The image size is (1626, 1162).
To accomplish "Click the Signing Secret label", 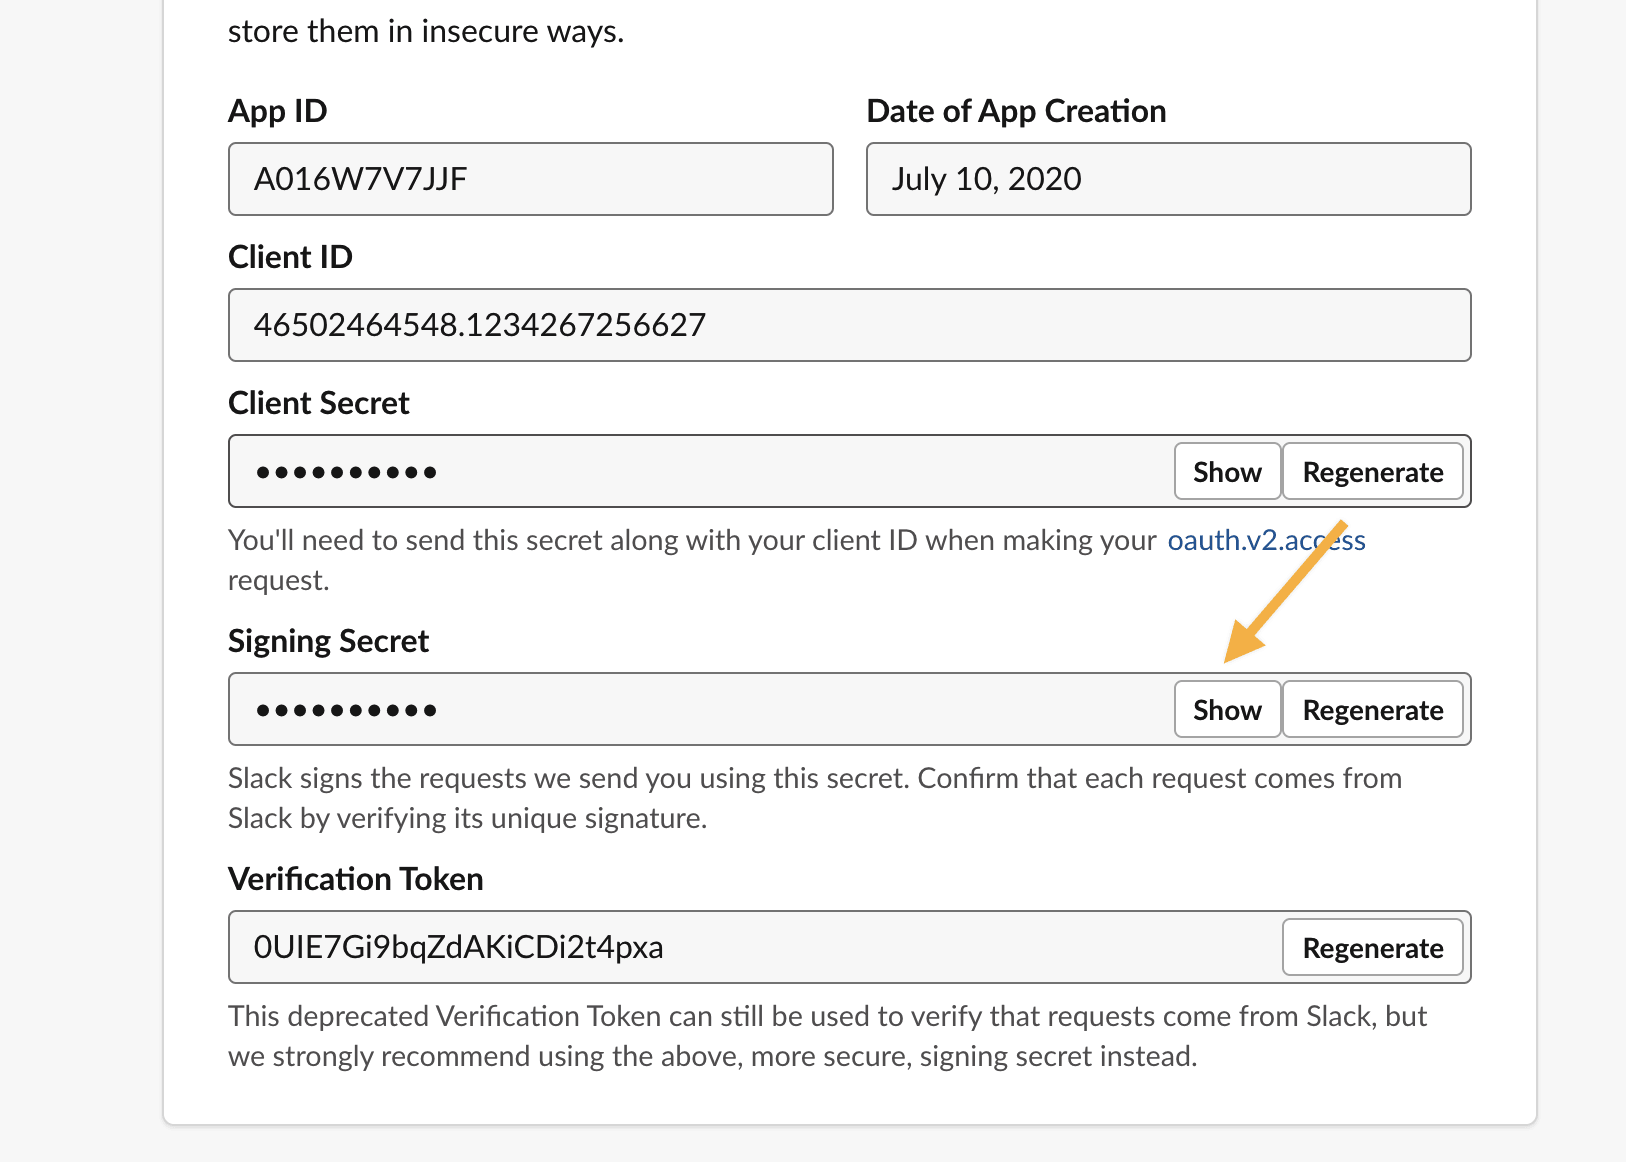I will point(328,641).
